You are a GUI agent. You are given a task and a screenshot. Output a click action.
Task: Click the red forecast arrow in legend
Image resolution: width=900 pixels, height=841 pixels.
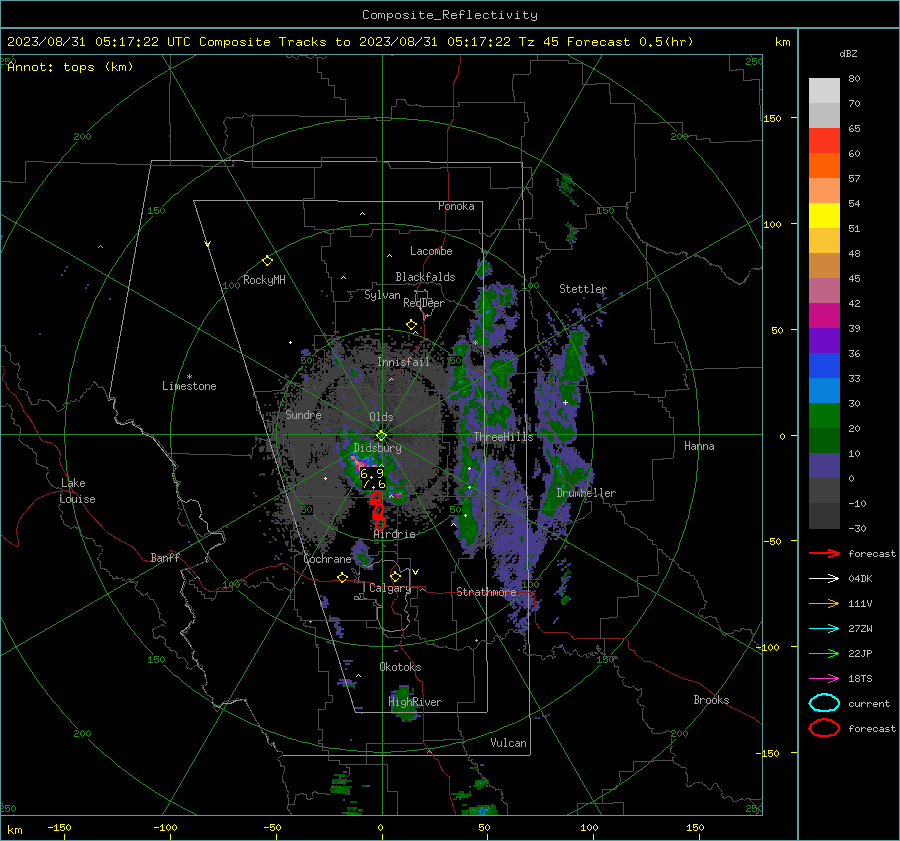point(824,553)
